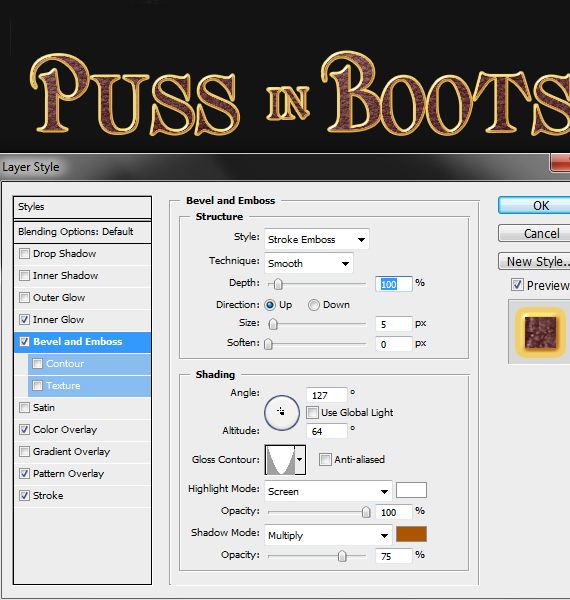Viewport: 570px width, 600px height.
Task: Select the Contour sub-item row
Action: (89, 364)
